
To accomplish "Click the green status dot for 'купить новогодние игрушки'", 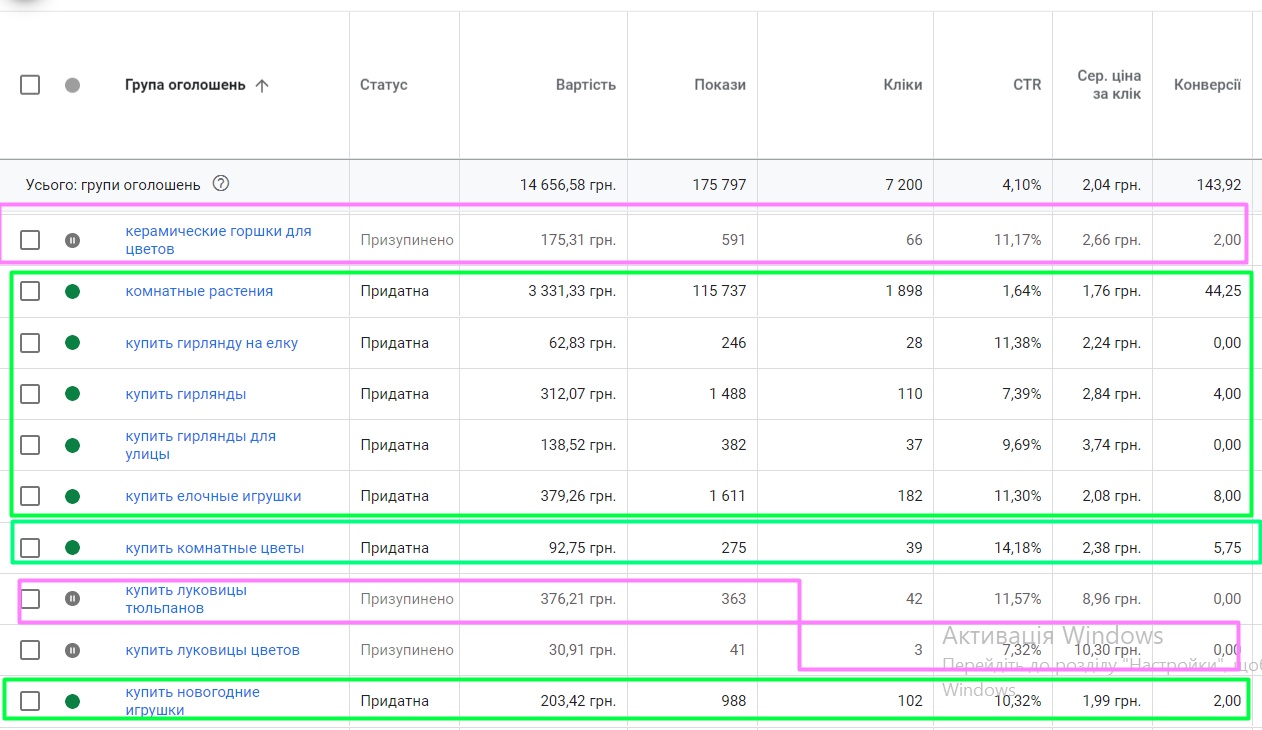I will coord(72,701).
